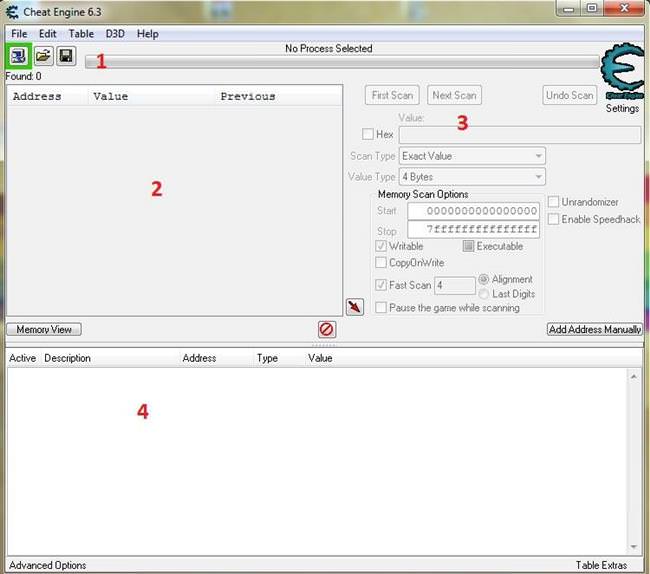Open the process list icon
650x574 pixels.
point(18,56)
